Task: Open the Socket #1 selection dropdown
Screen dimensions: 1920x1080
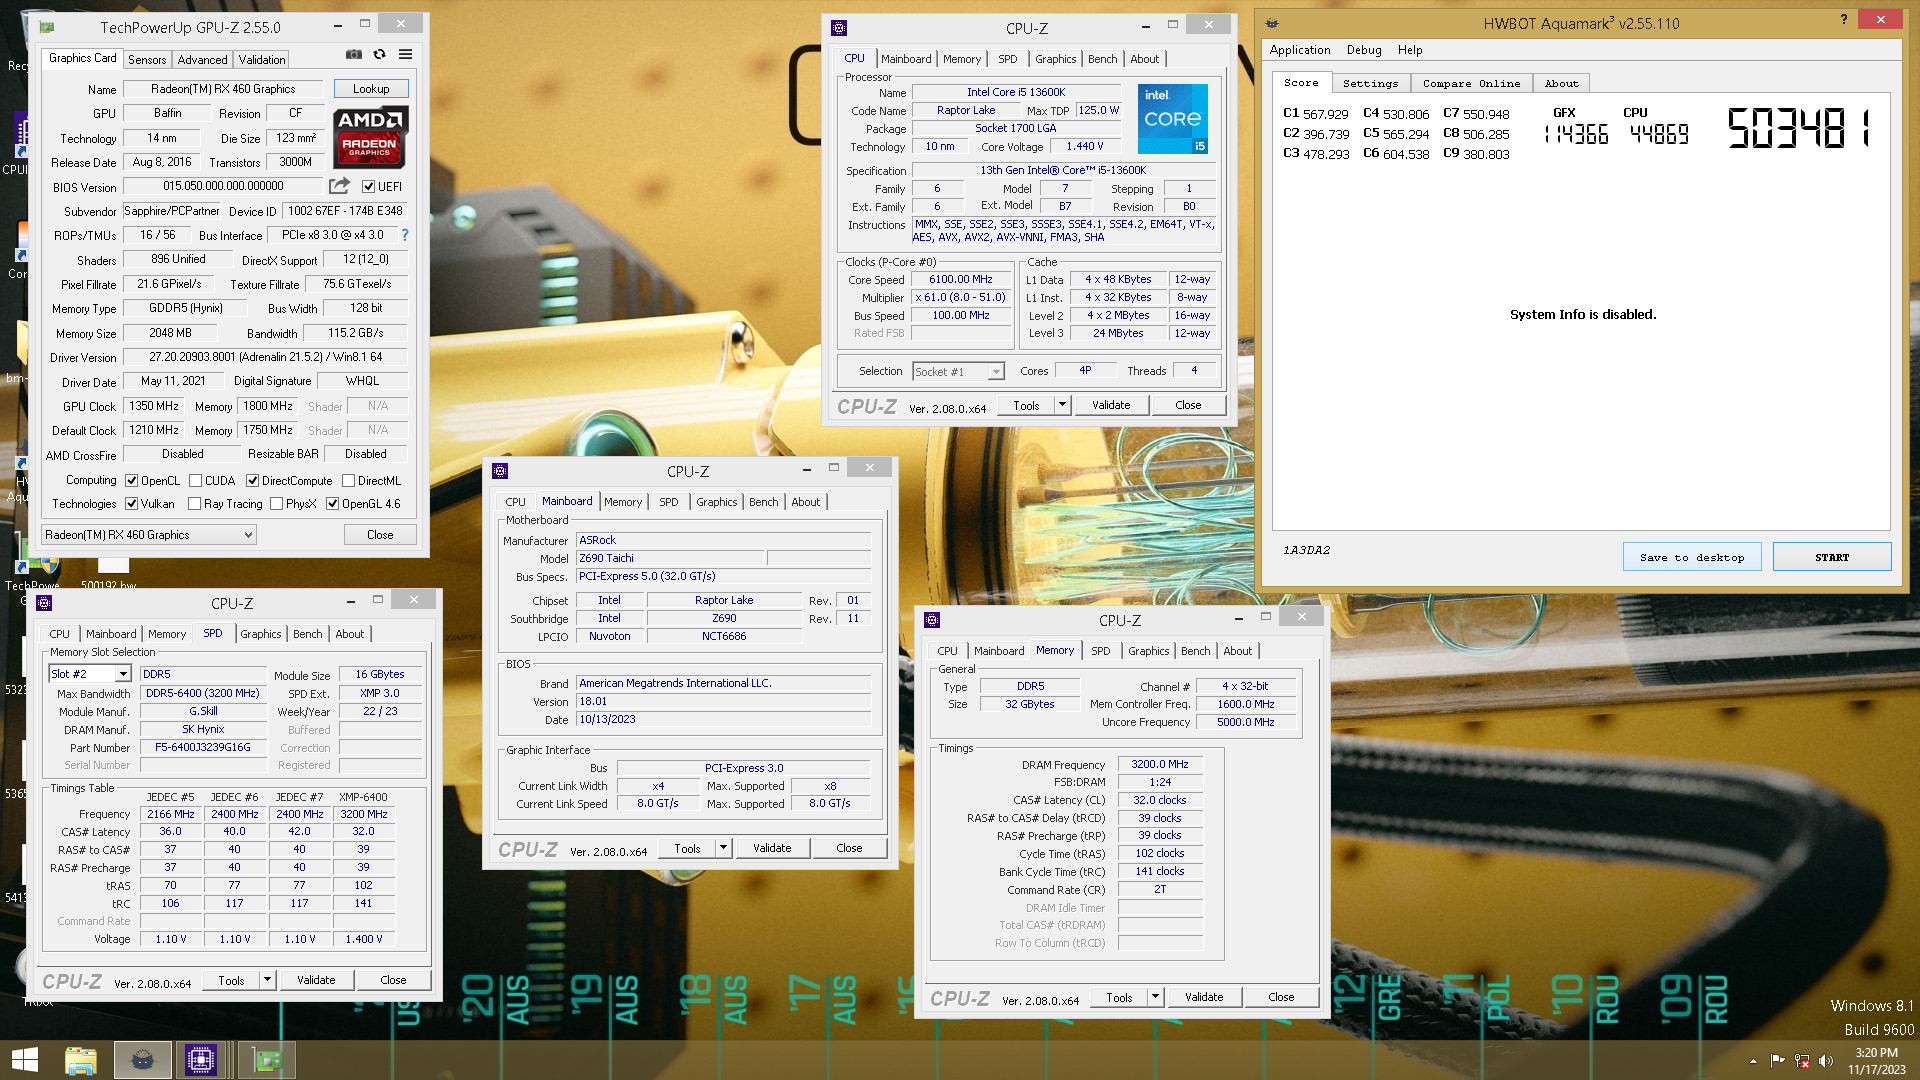Action: [958, 371]
